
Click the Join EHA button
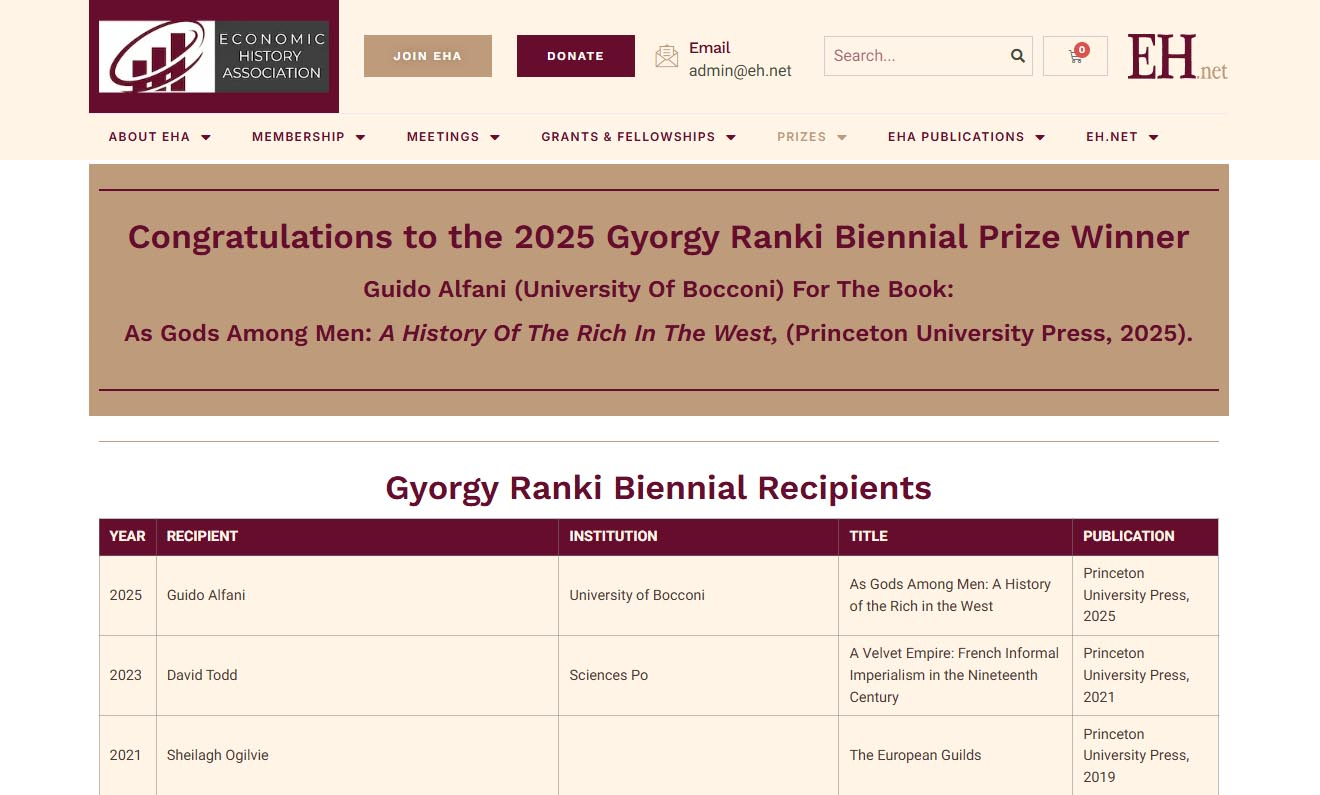(427, 56)
